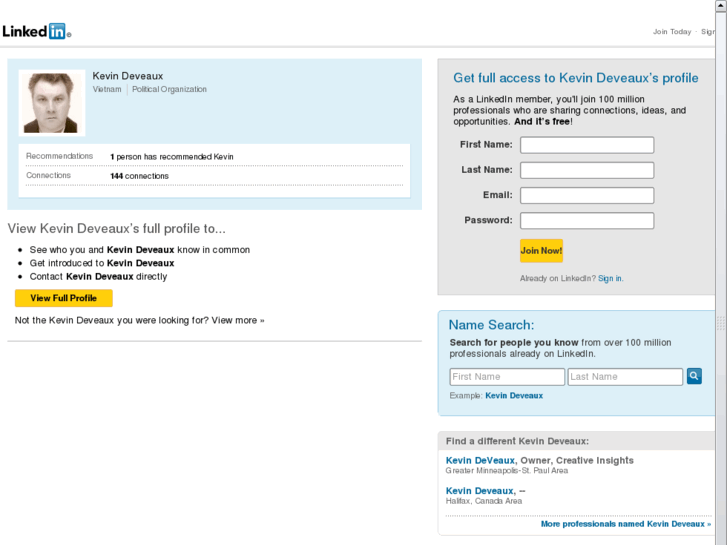Viewport: 727px width, 545px height.
Task: Click Contact Kevin Deveaux directly bullet
Action: point(98,276)
